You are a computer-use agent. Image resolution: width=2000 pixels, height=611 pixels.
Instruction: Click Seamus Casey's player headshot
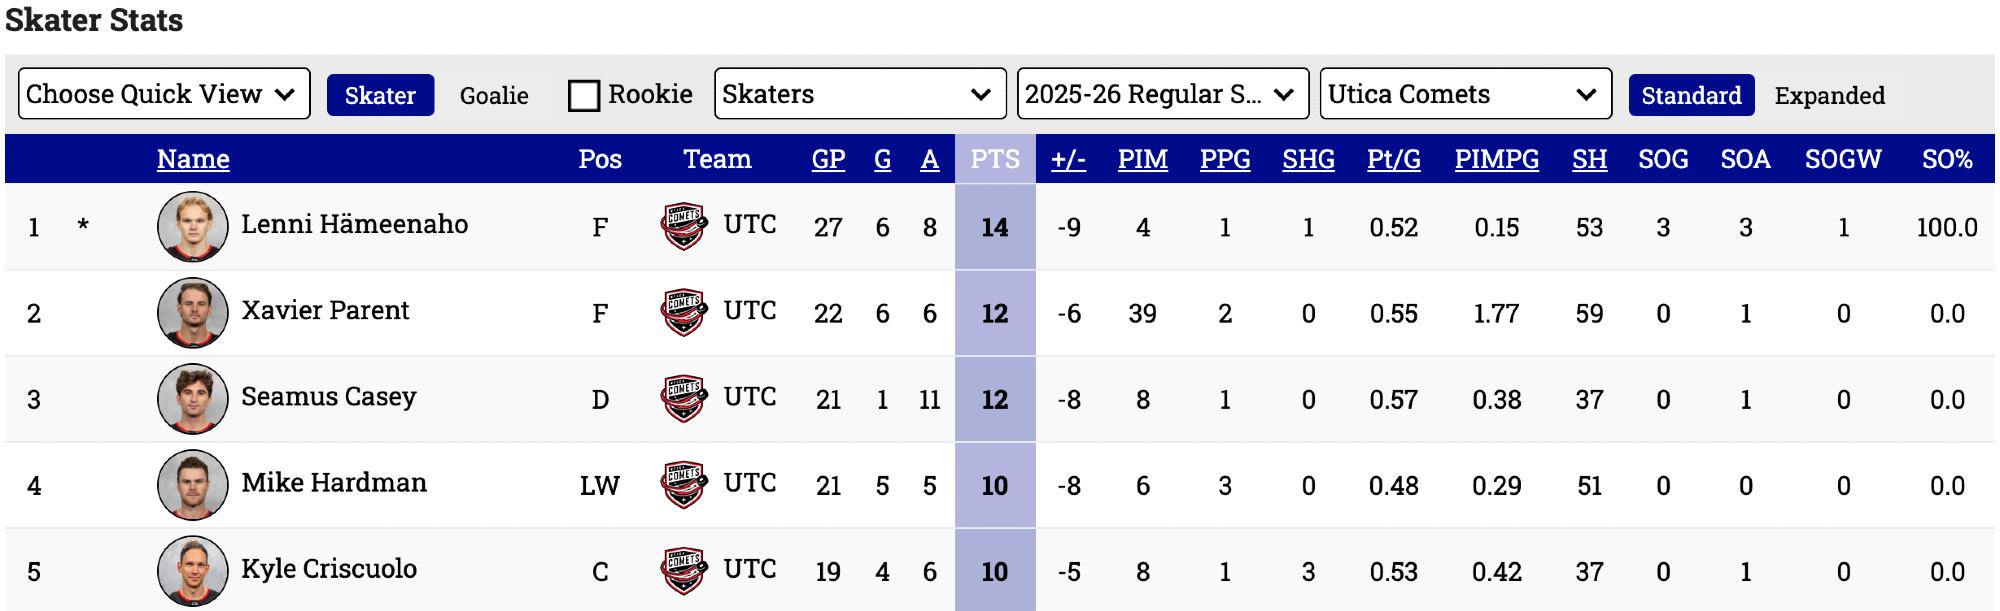point(193,399)
